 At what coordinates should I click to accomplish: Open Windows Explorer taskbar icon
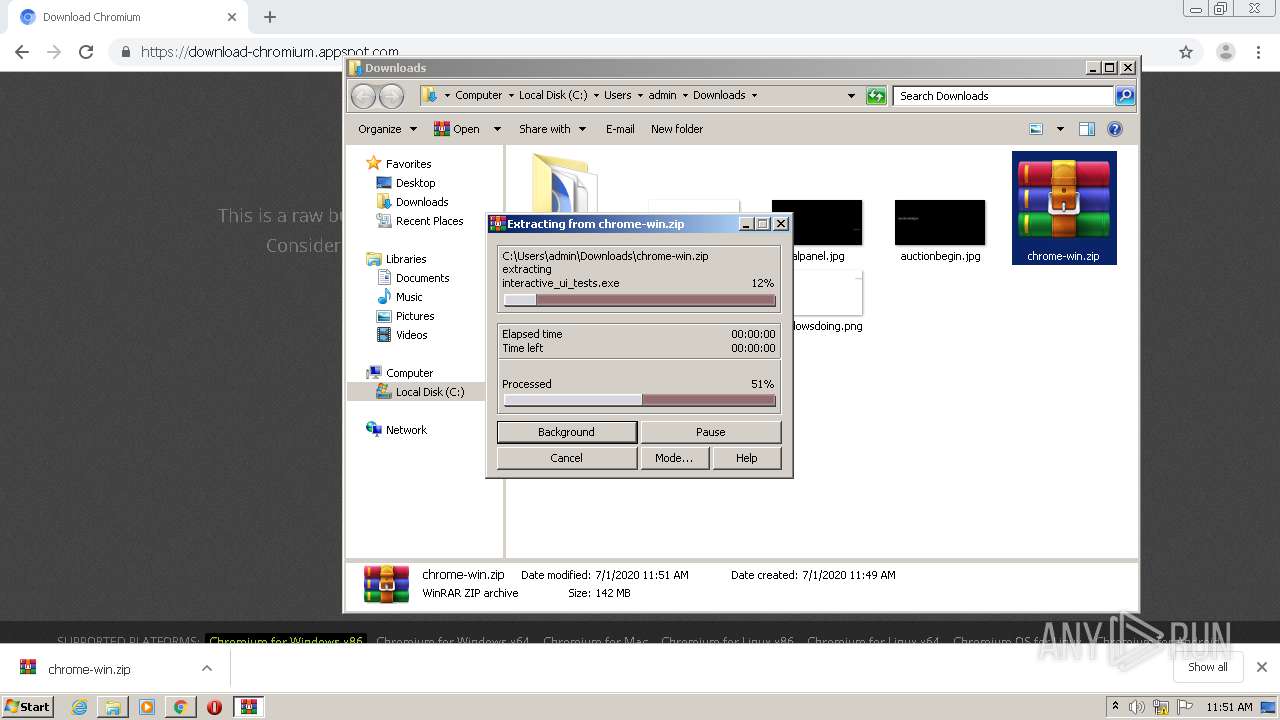pos(113,707)
